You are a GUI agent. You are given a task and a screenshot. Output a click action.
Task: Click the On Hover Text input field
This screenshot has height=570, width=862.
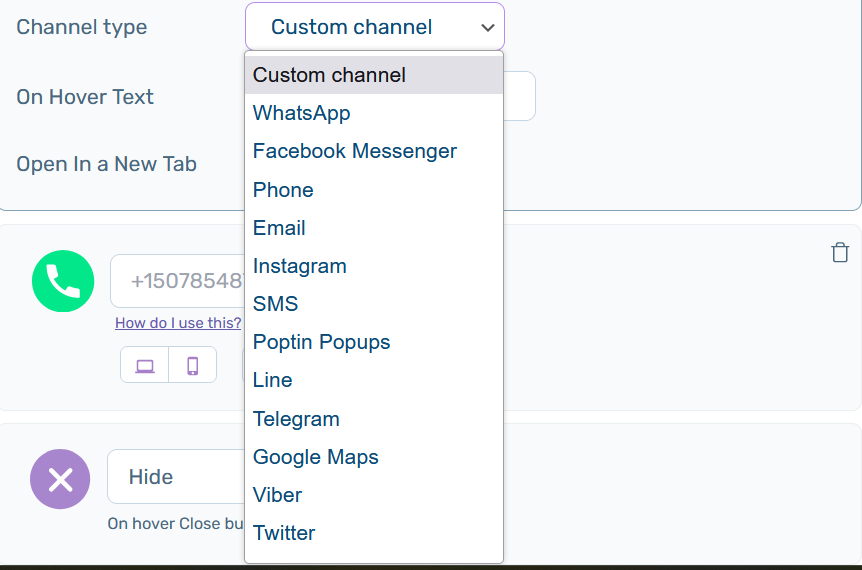(x=519, y=96)
